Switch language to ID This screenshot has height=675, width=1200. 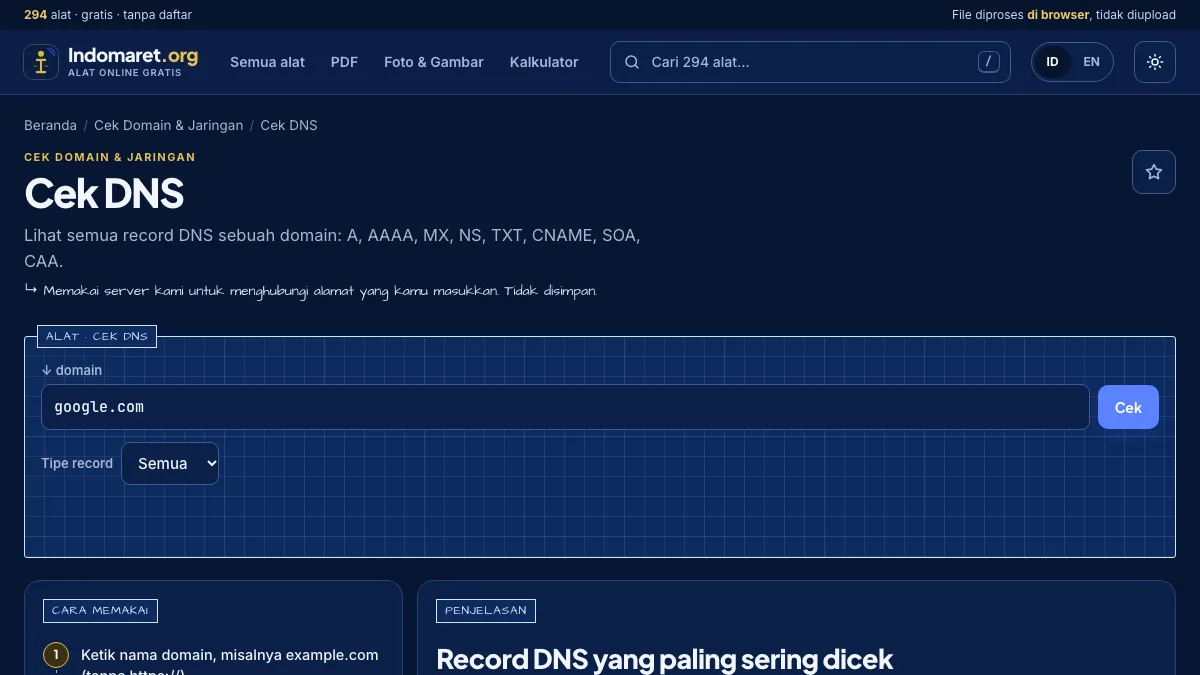pyautogui.click(x=1052, y=62)
